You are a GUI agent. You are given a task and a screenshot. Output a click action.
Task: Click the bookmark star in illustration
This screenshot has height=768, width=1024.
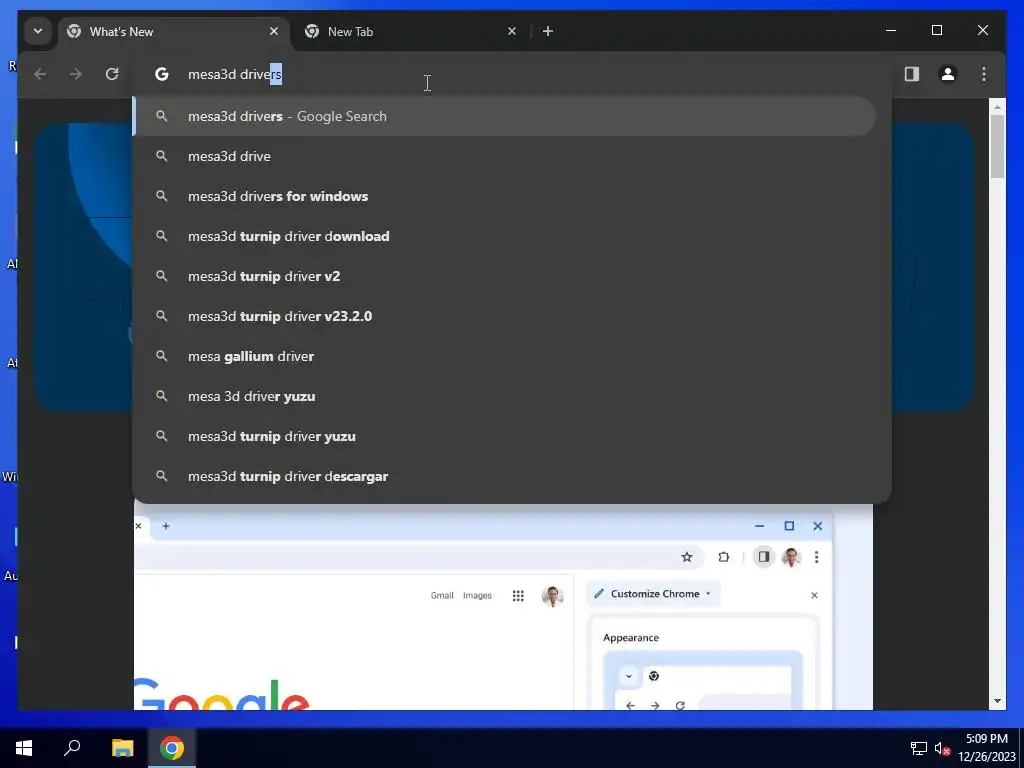coord(686,557)
